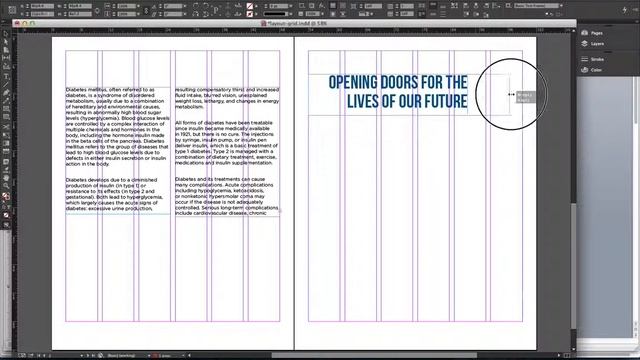
Task: Toggle the constrain width and height link
Action: pyautogui.click(x=97, y=10)
